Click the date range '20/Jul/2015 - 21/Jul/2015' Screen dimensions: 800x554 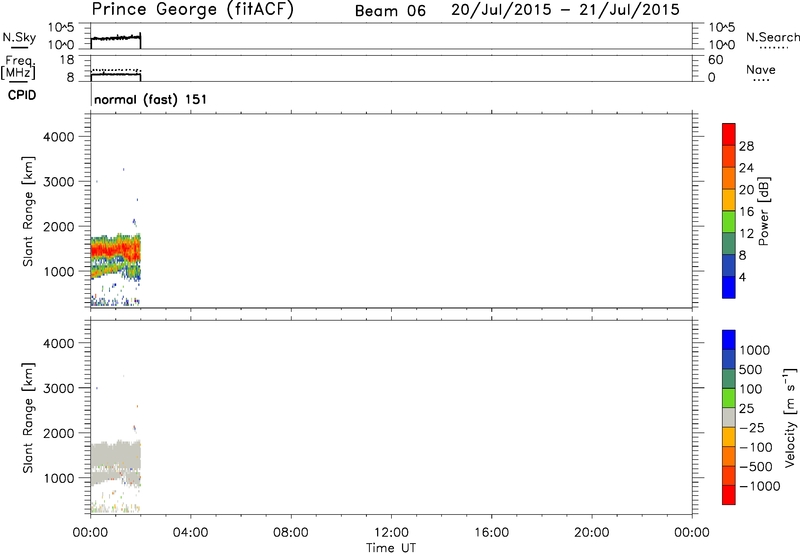point(565,10)
